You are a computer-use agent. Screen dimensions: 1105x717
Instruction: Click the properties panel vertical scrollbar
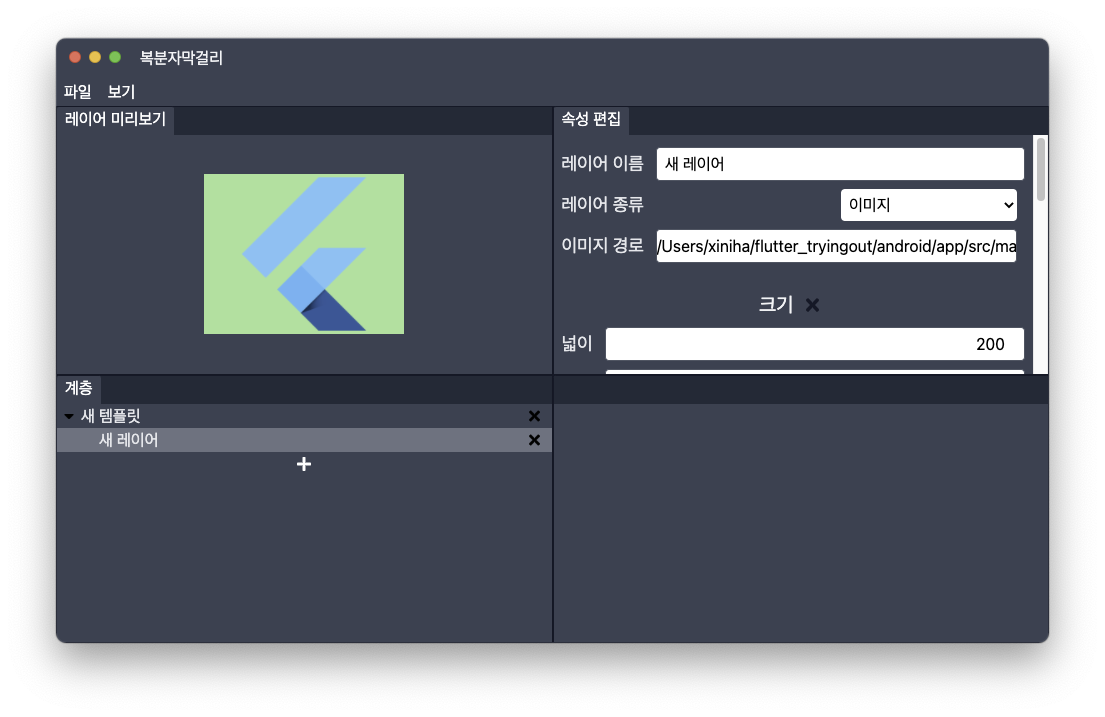click(x=1040, y=170)
